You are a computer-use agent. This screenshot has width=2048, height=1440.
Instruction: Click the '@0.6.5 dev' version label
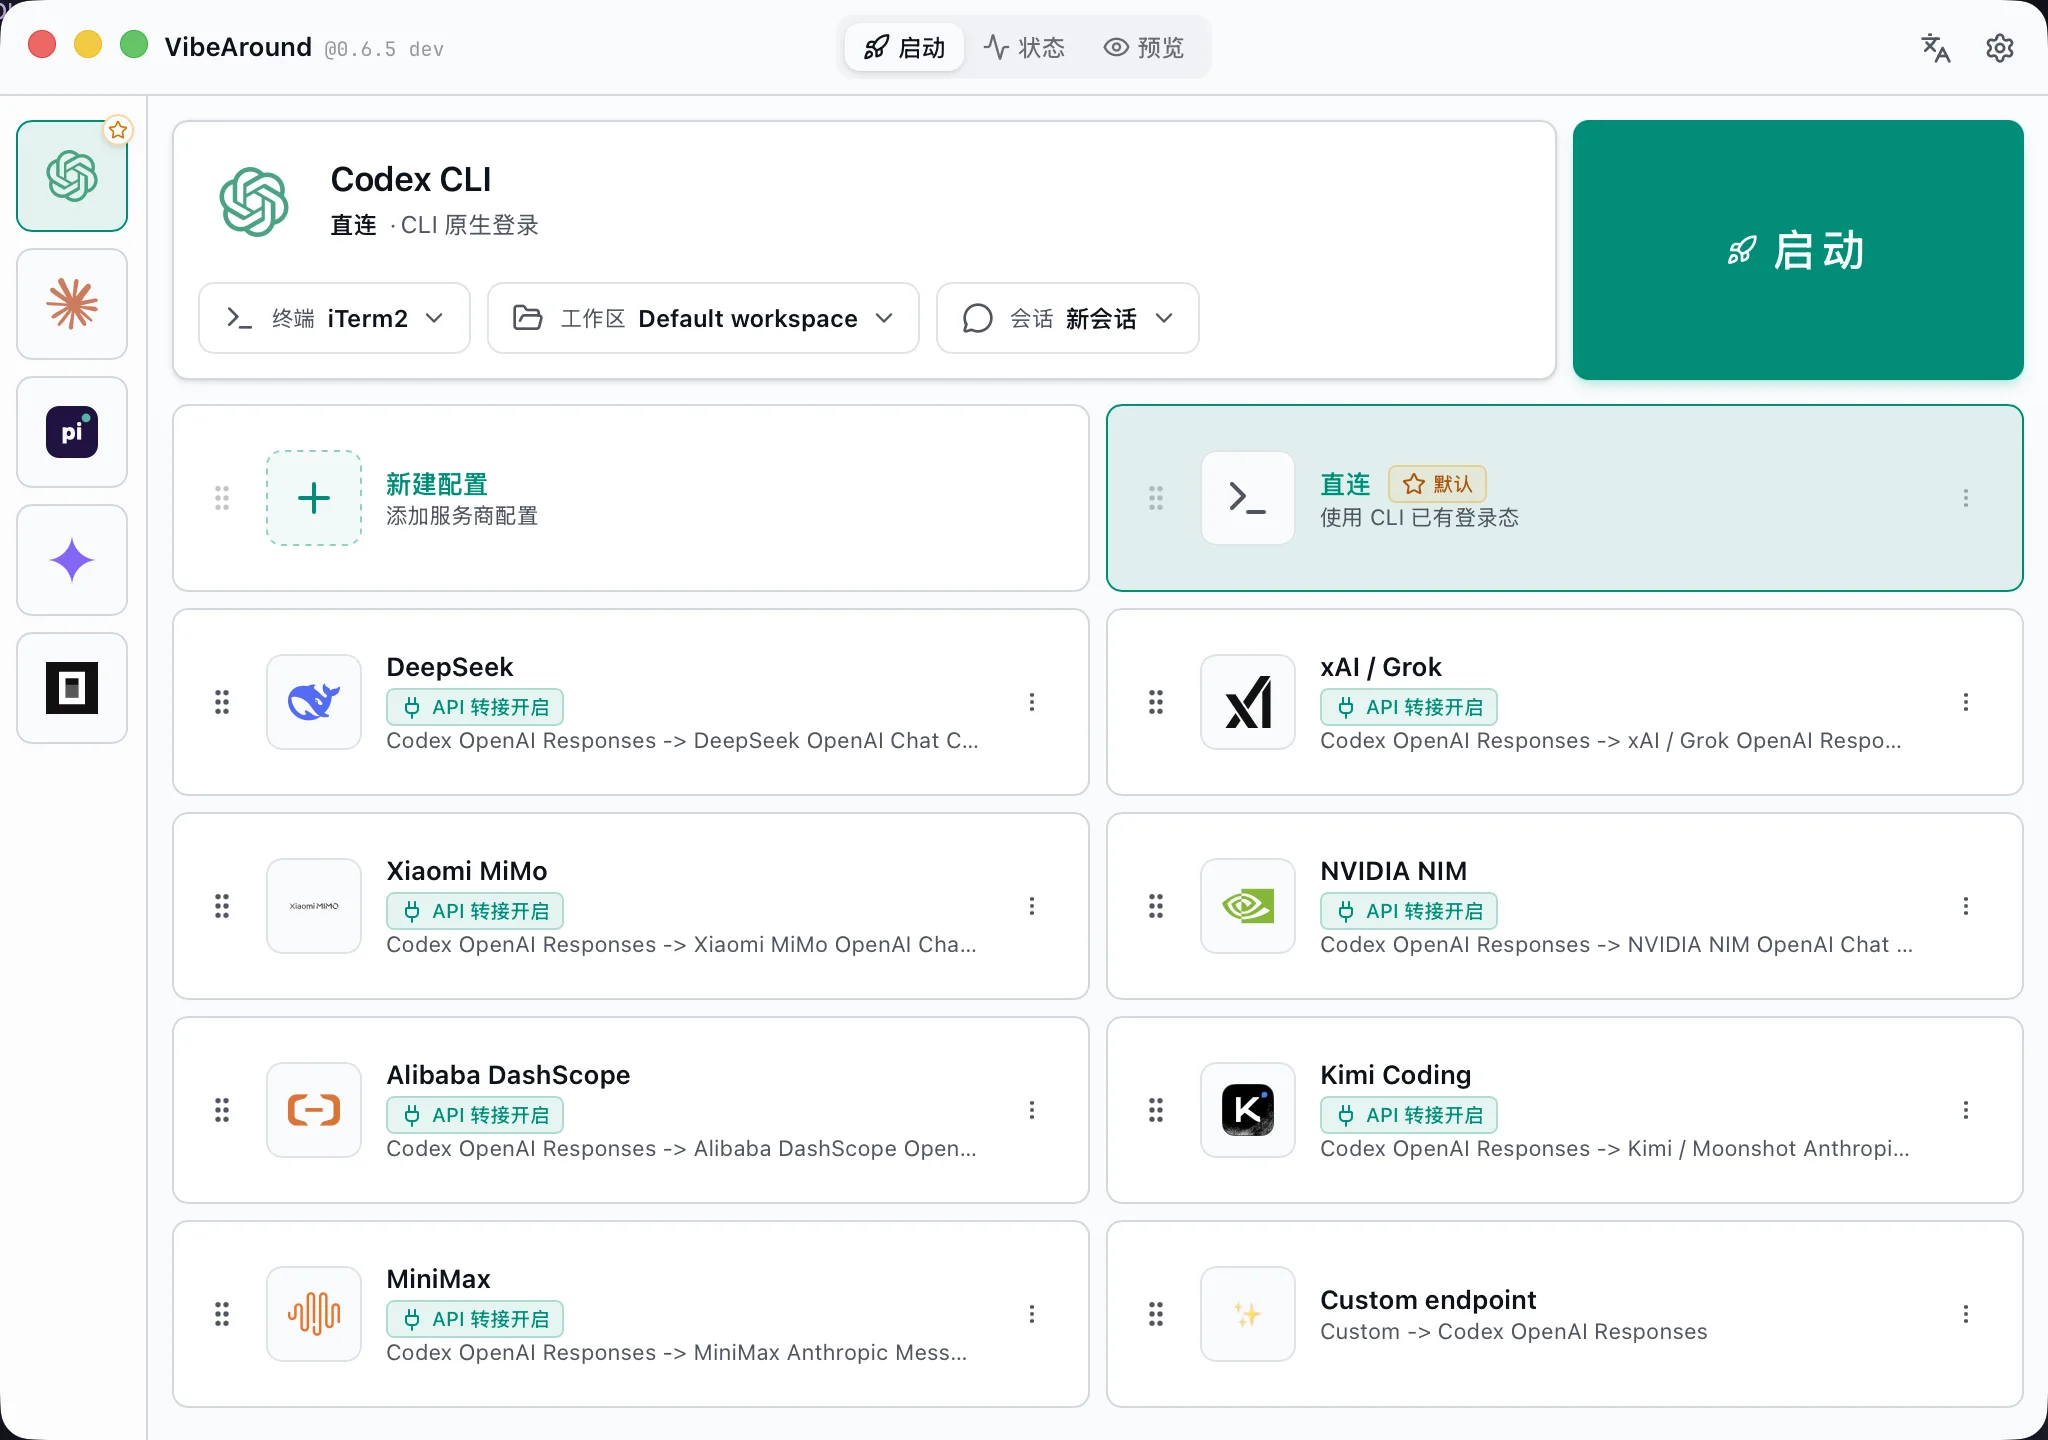pyautogui.click(x=384, y=49)
